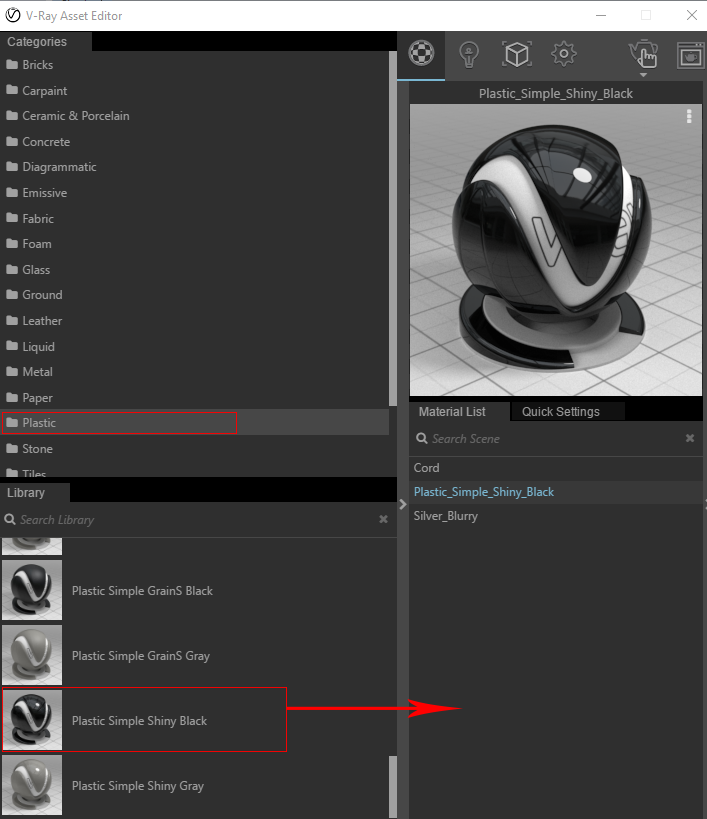The image size is (707, 819).
Task: Open the Materials tab icon
Action: coord(421,53)
